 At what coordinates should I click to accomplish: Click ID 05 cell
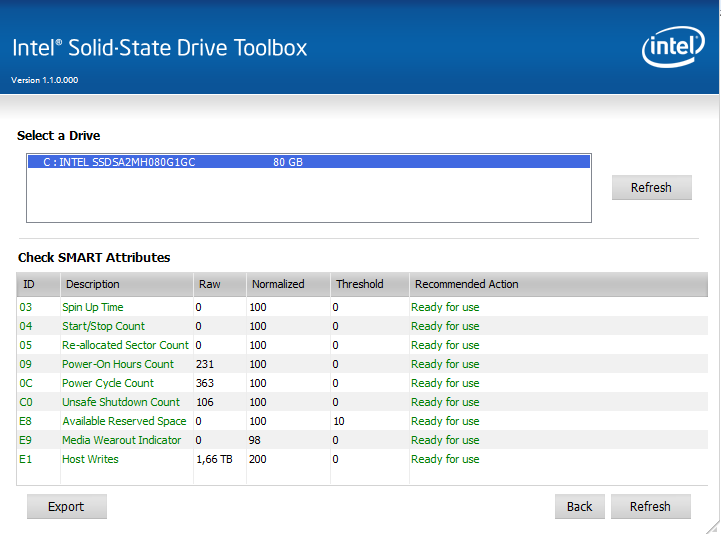tap(26, 345)
